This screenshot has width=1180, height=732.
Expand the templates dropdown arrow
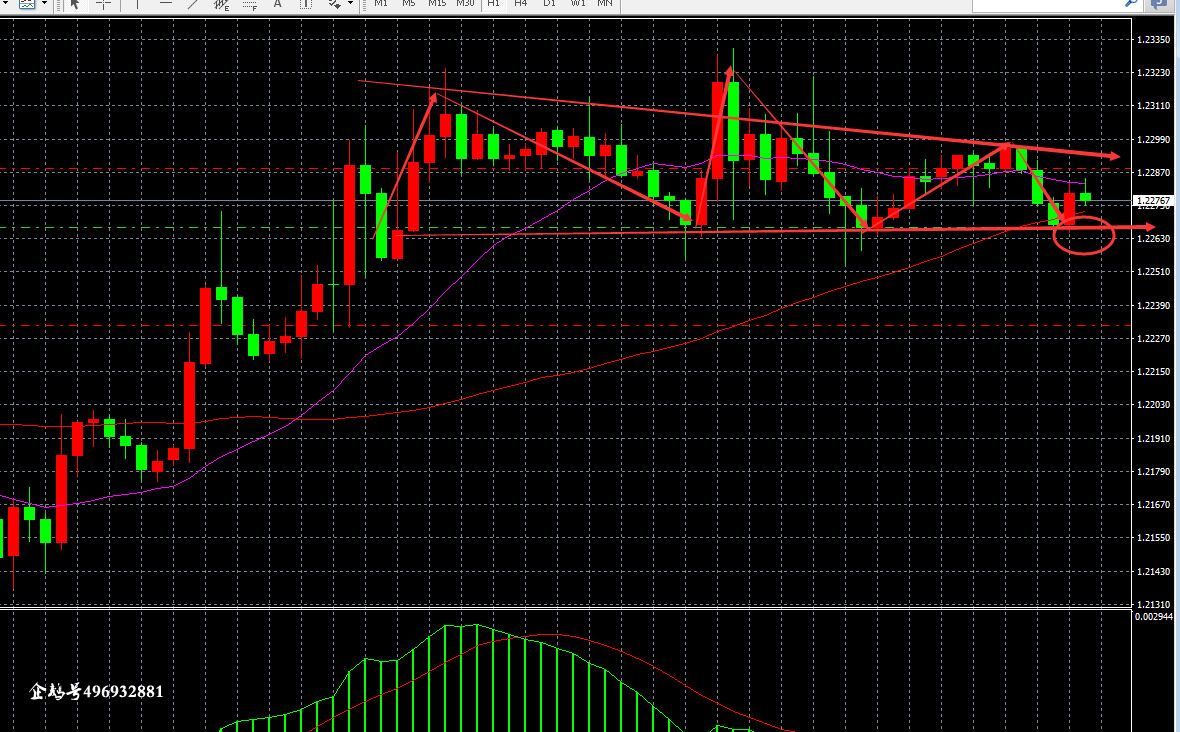point(44,4)
